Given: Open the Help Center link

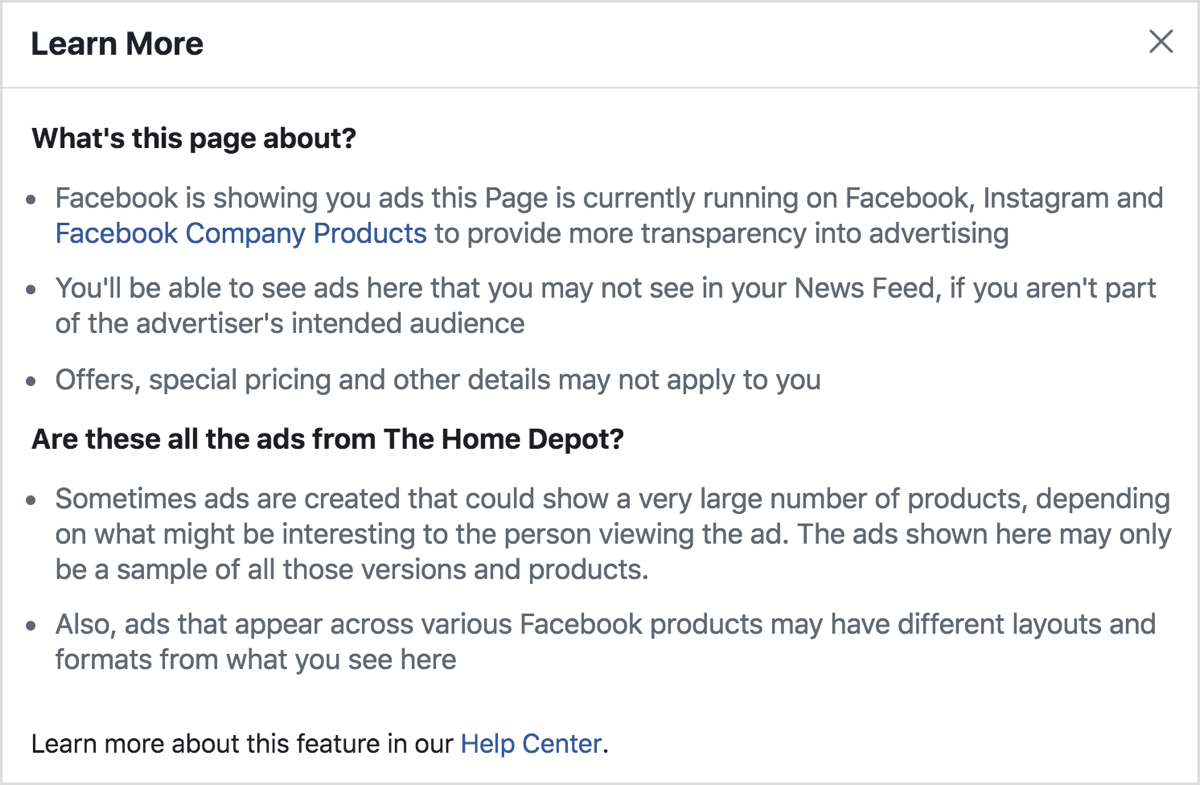Looking at the screenshot, I should (532, 743).
